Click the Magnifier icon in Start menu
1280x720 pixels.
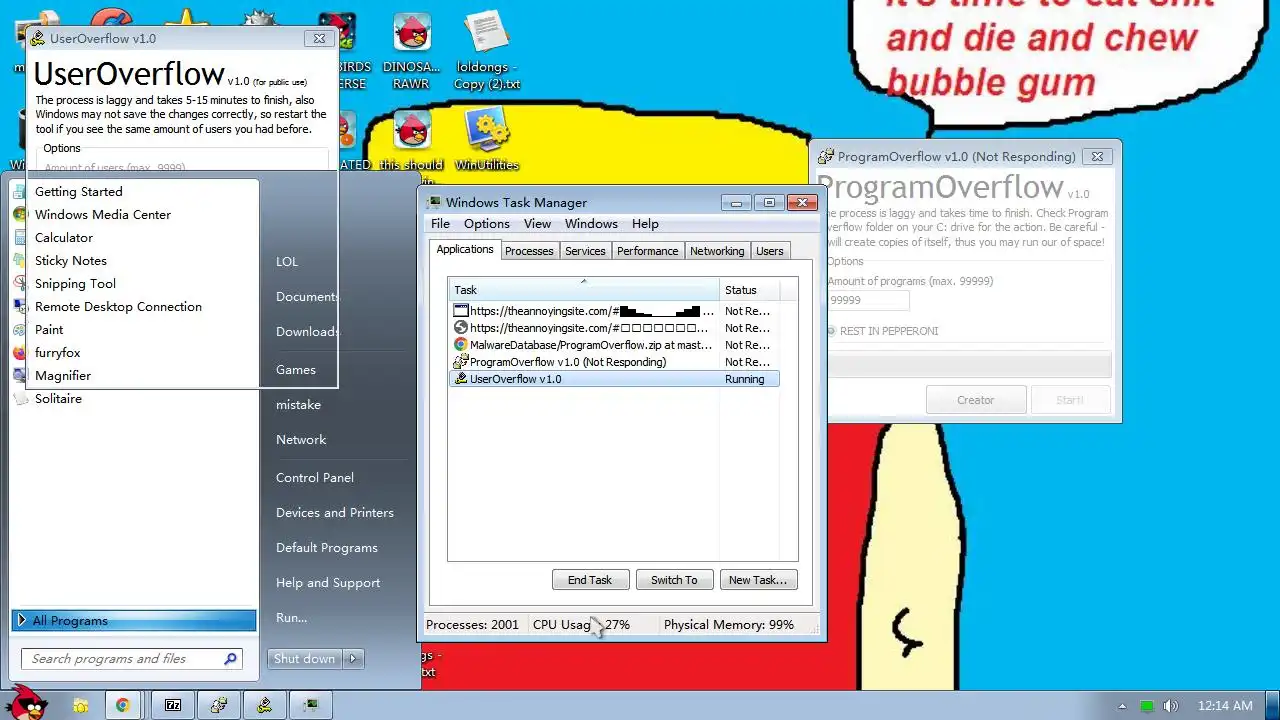[20, 375]
